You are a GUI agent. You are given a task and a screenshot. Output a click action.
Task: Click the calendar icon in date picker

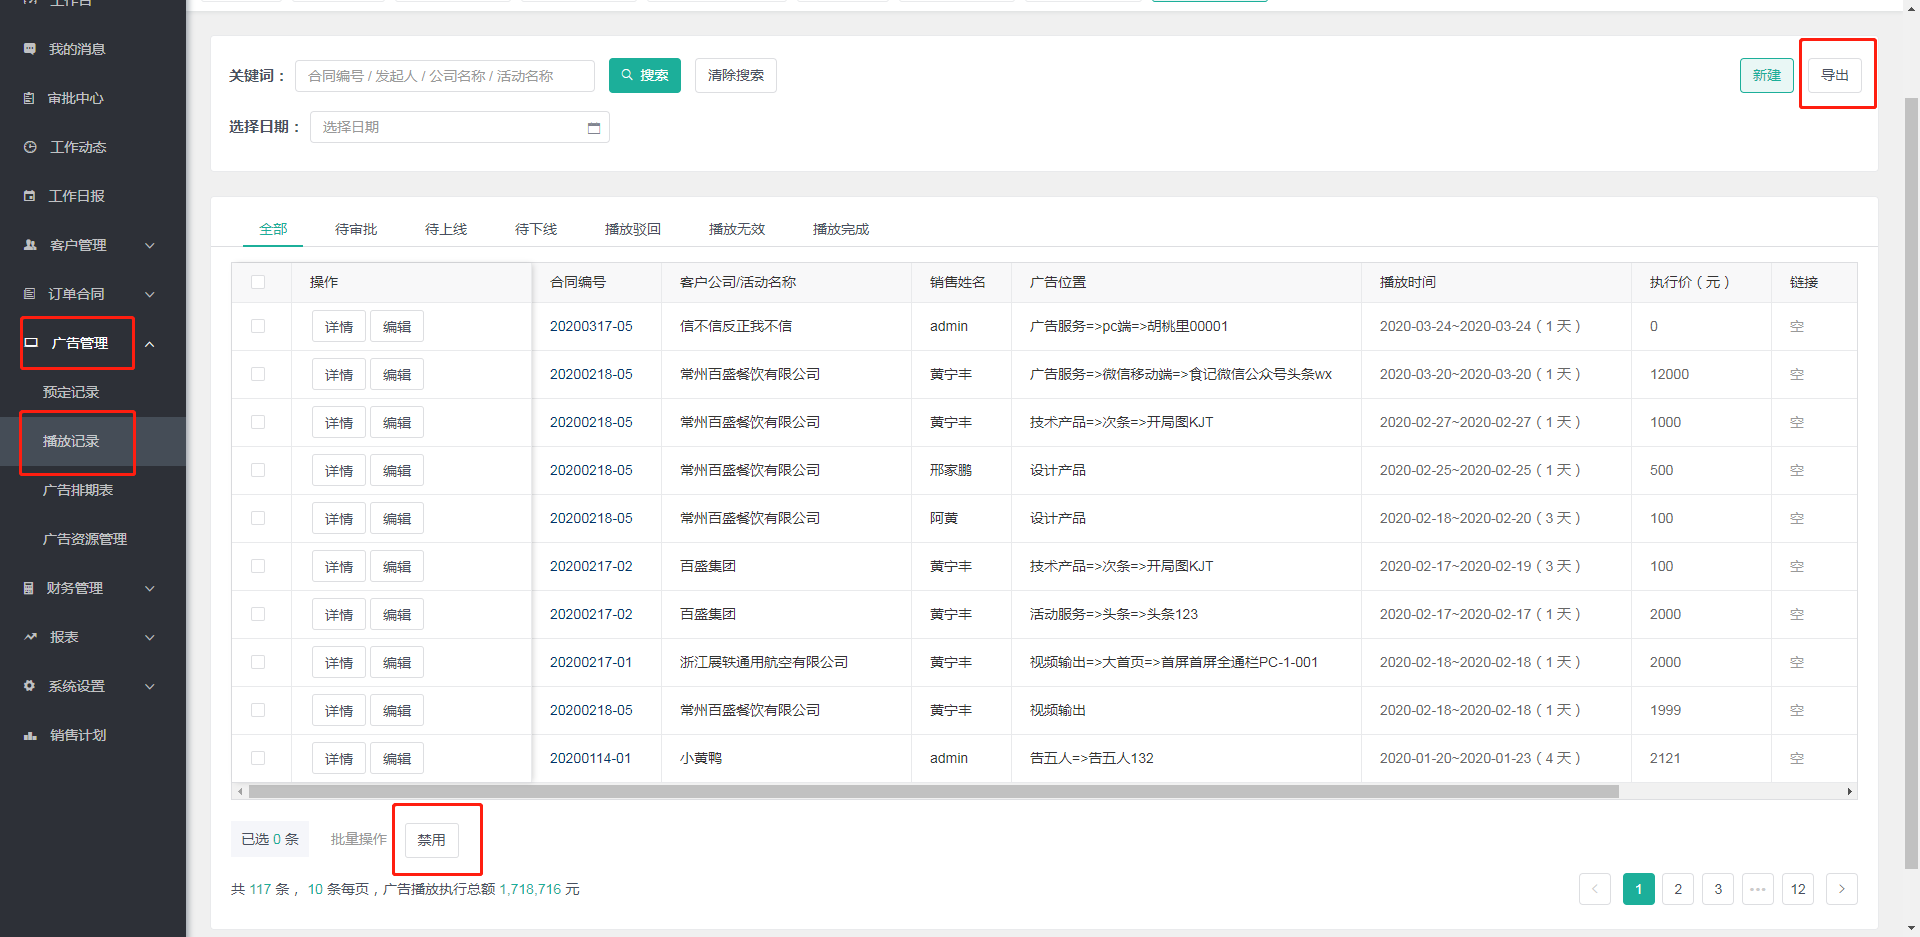[594, 128]
